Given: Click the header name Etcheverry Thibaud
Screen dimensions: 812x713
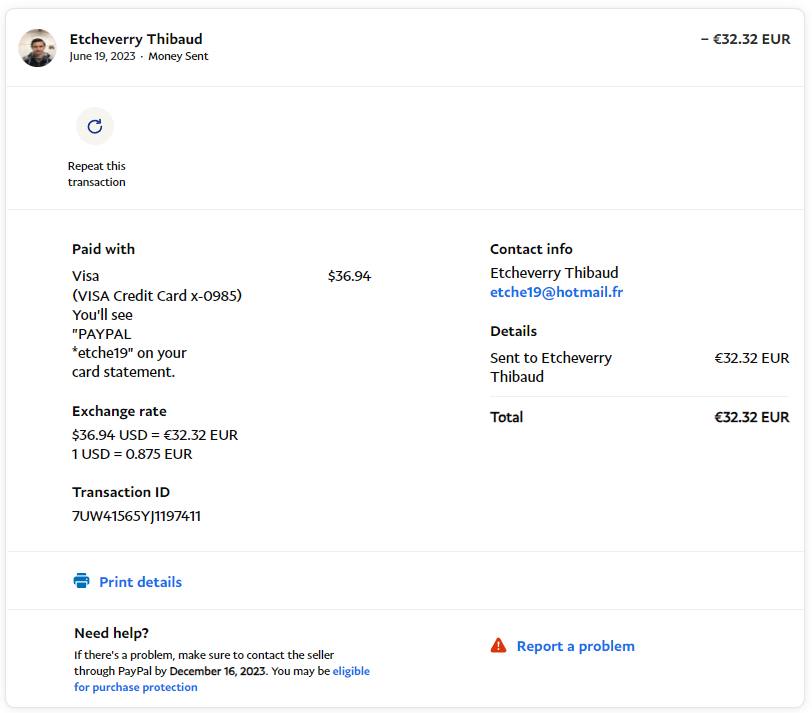Looking at the screenshot, I should point(136,39).
